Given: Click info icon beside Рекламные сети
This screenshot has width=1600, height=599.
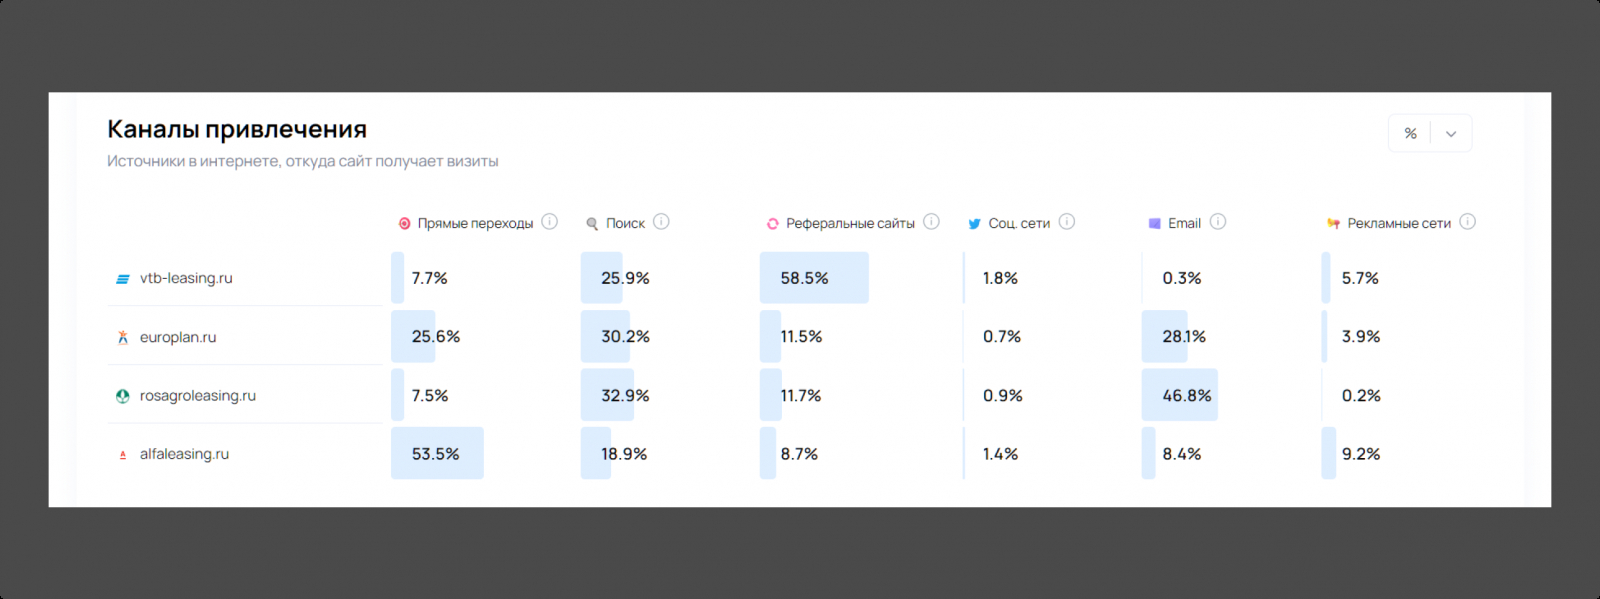Looking at the screenshot, I should pos(1467,222).
